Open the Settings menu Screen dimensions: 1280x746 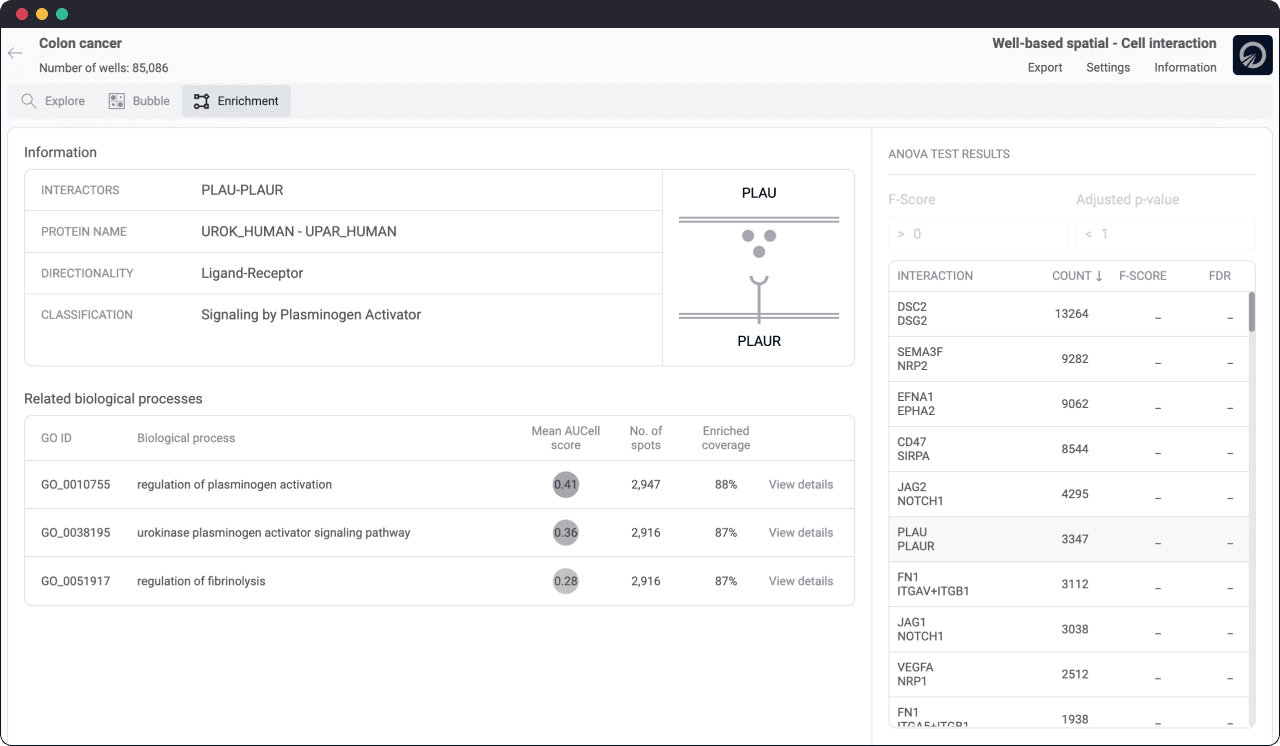click(1108, 68)
